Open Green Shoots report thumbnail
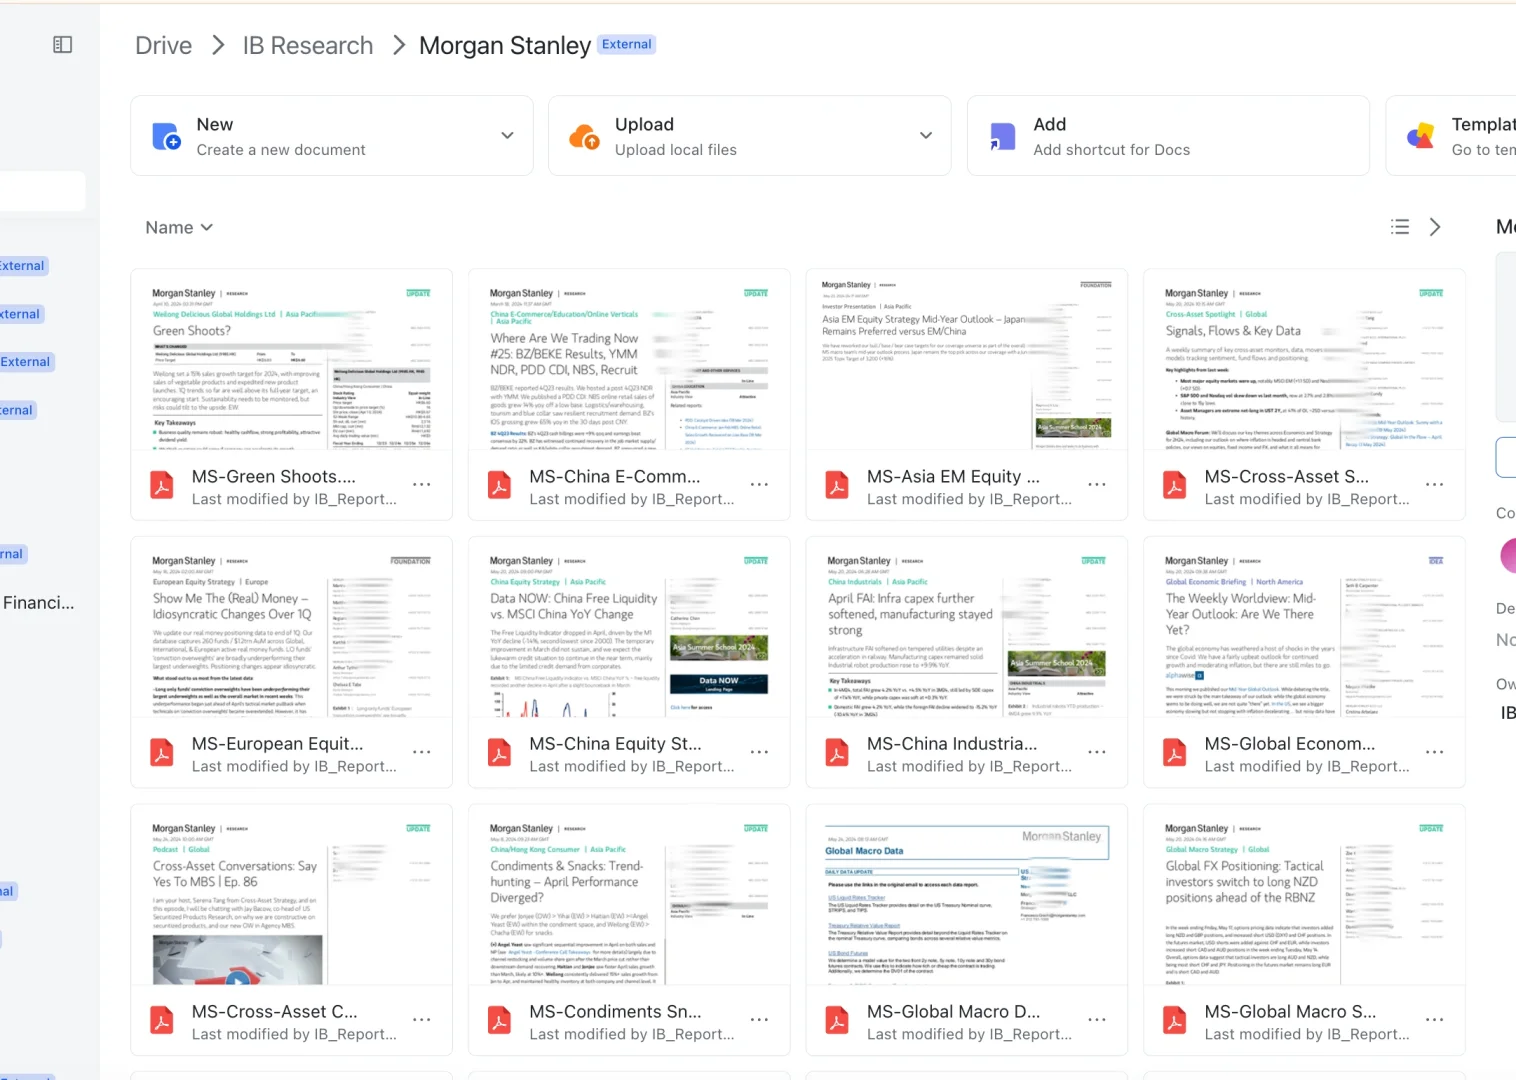Image resolution: width=1516 pixels, height=1080 pixels. 292,360
